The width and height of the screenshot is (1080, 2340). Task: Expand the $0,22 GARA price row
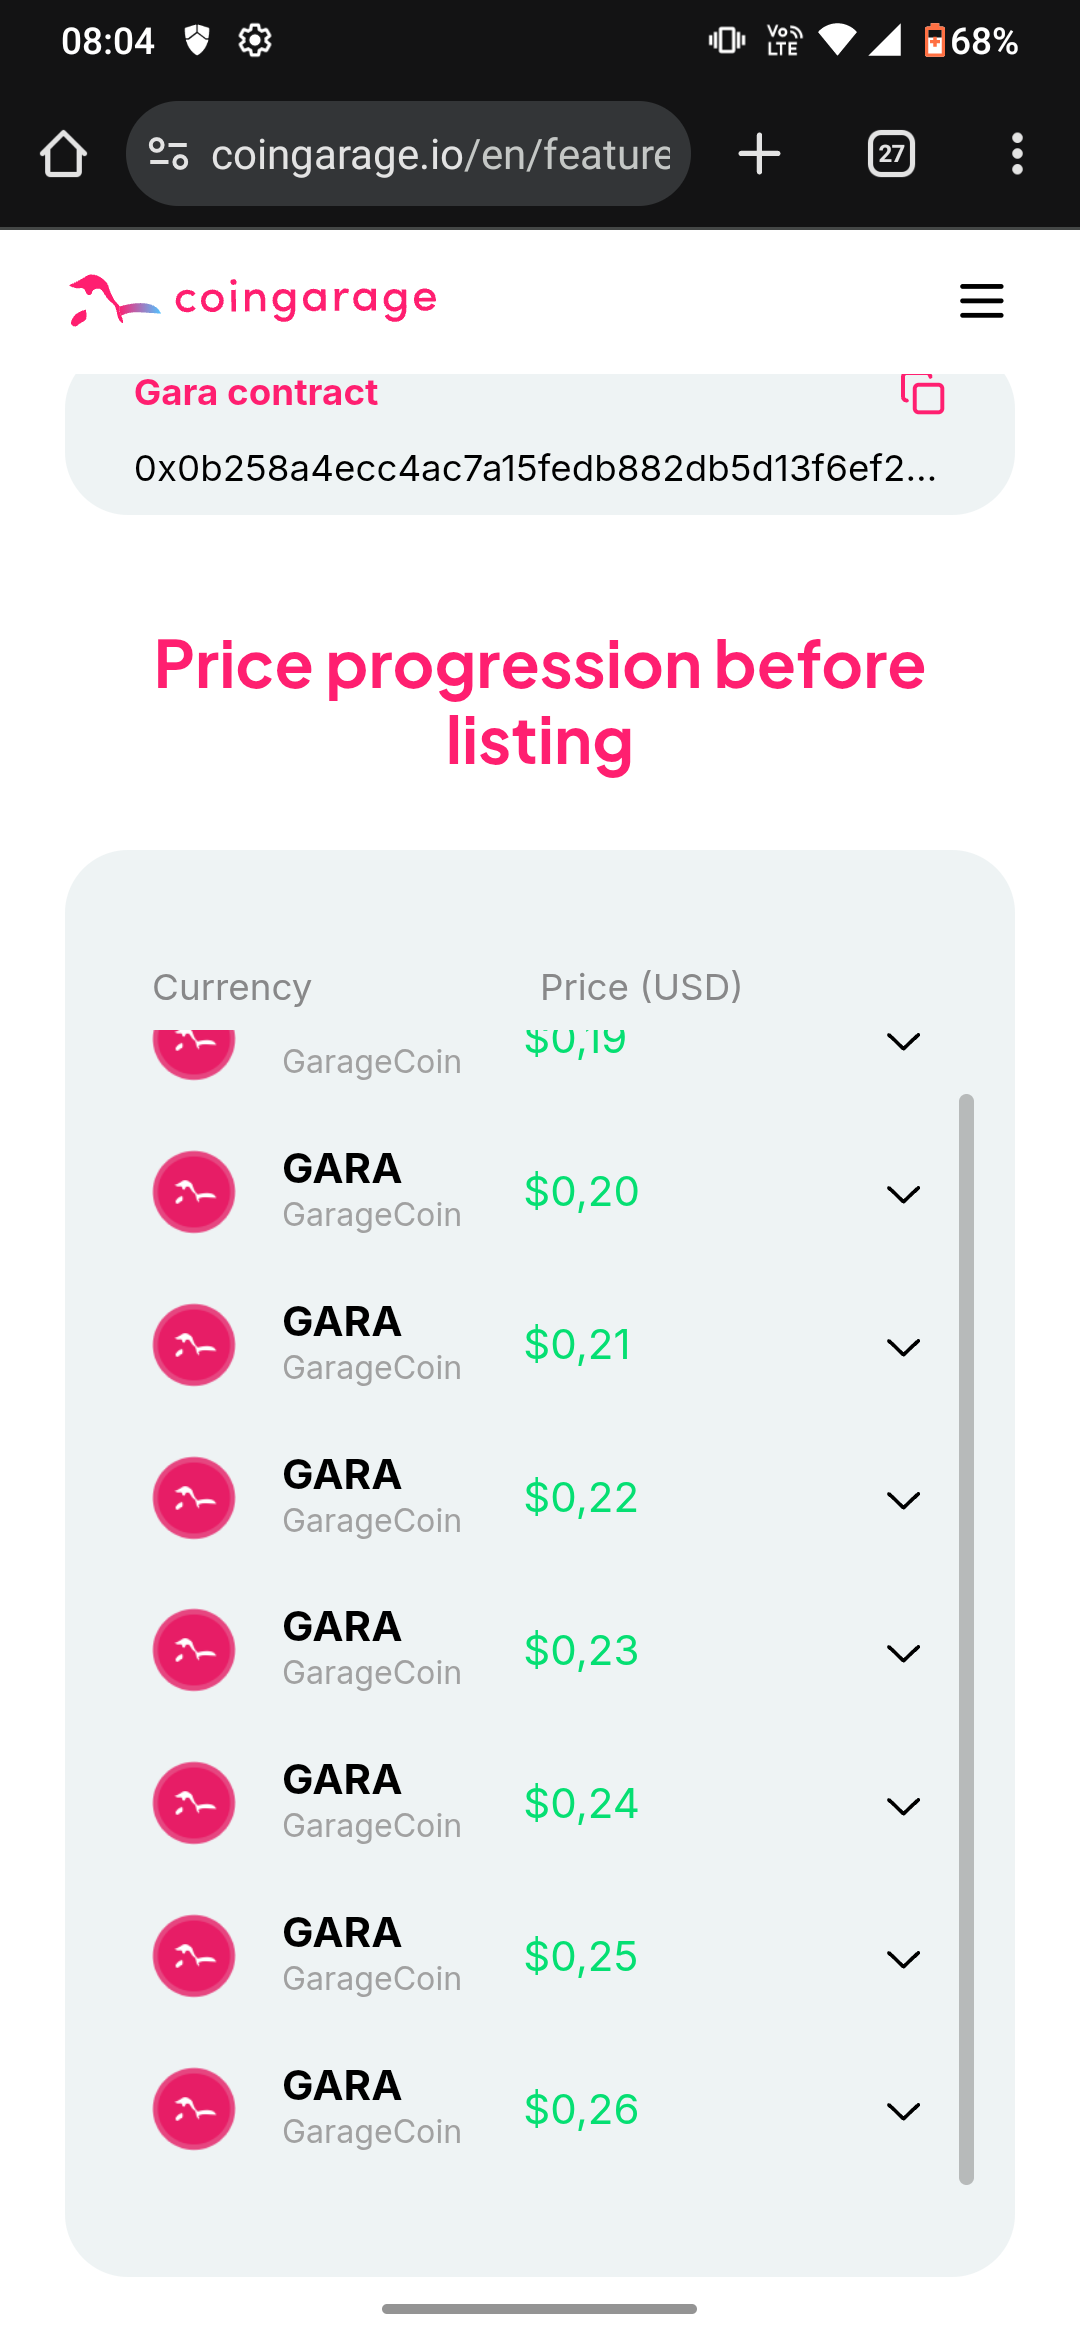coord(903,1500)
